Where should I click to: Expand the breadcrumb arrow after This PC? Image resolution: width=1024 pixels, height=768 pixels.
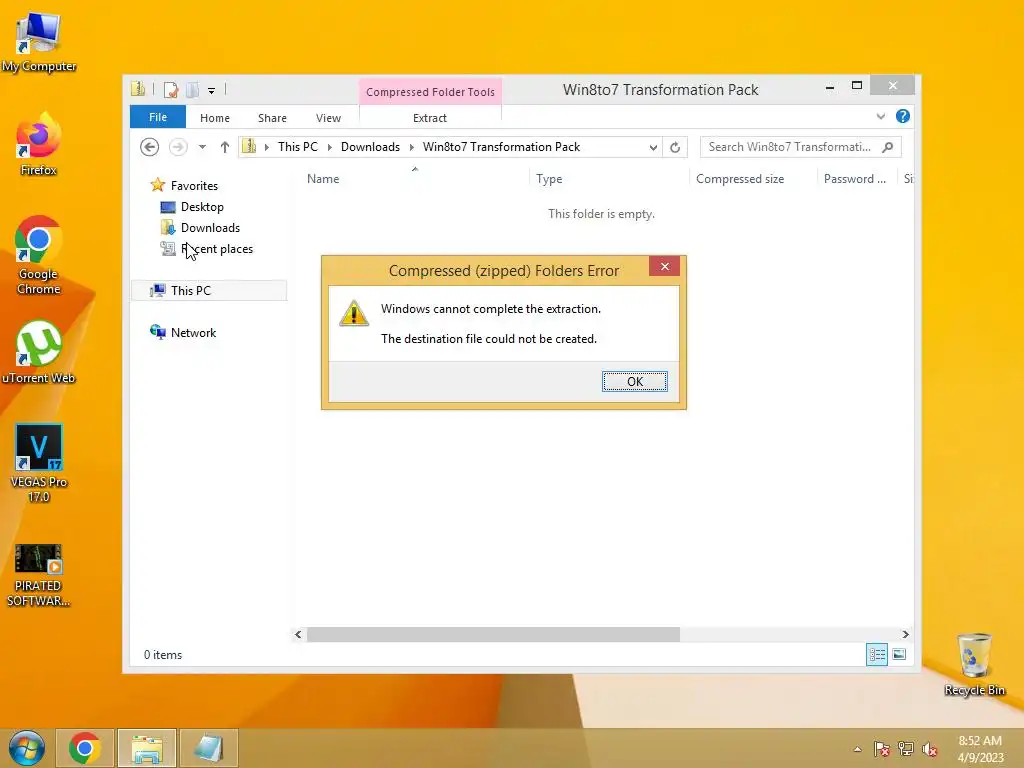point(329,147)
